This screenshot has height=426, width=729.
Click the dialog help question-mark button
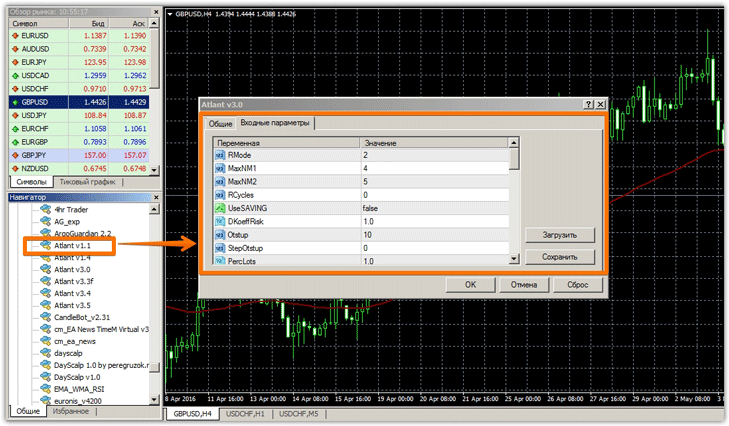point(587,103)
